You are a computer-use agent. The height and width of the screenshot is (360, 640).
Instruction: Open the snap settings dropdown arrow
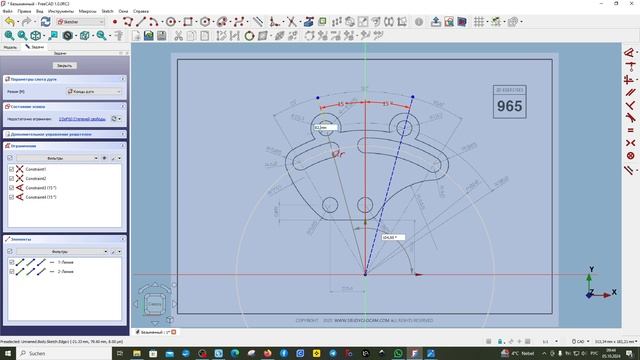point(504,22)
